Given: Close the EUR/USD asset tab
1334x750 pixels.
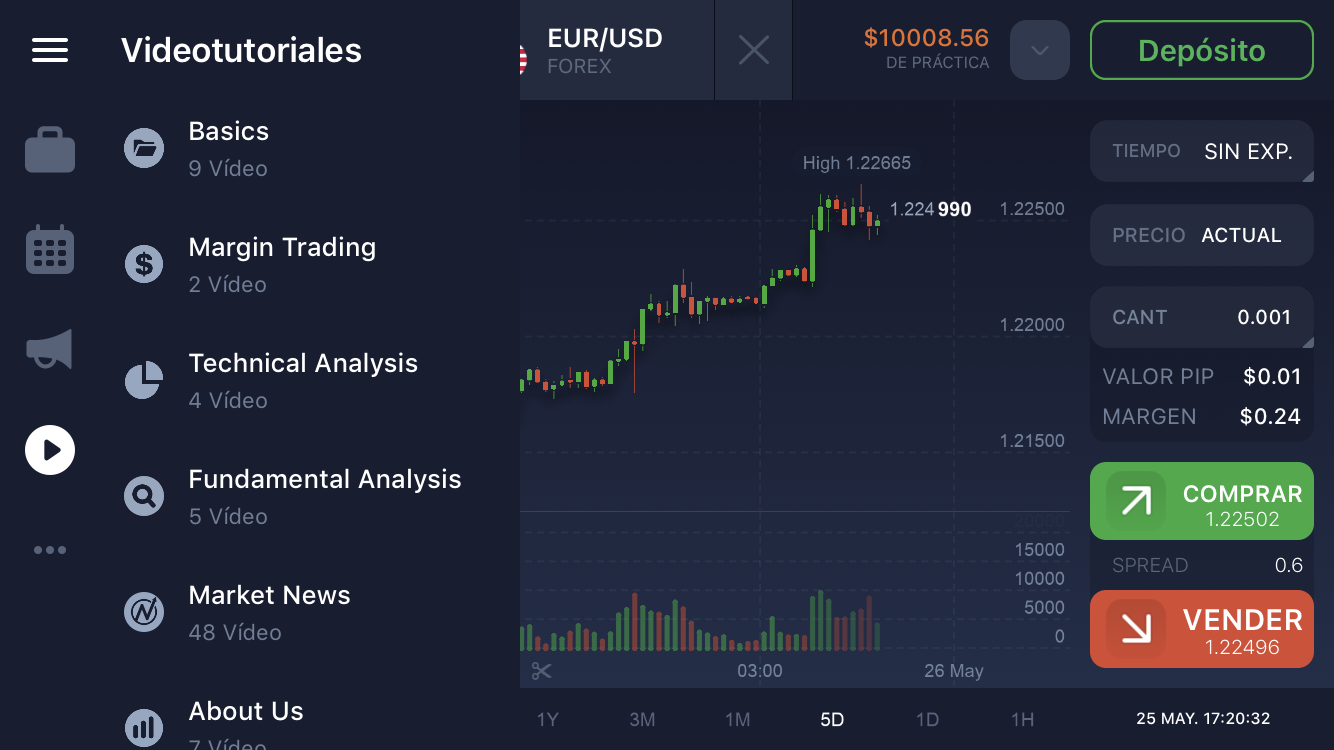Looking at the screenshot, I should point(753,50).
